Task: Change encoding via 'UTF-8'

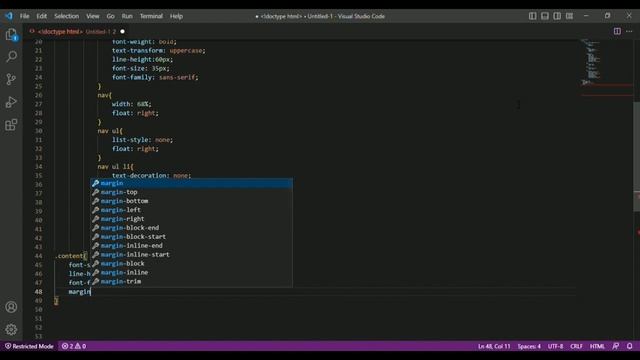Action: (556, 346)
